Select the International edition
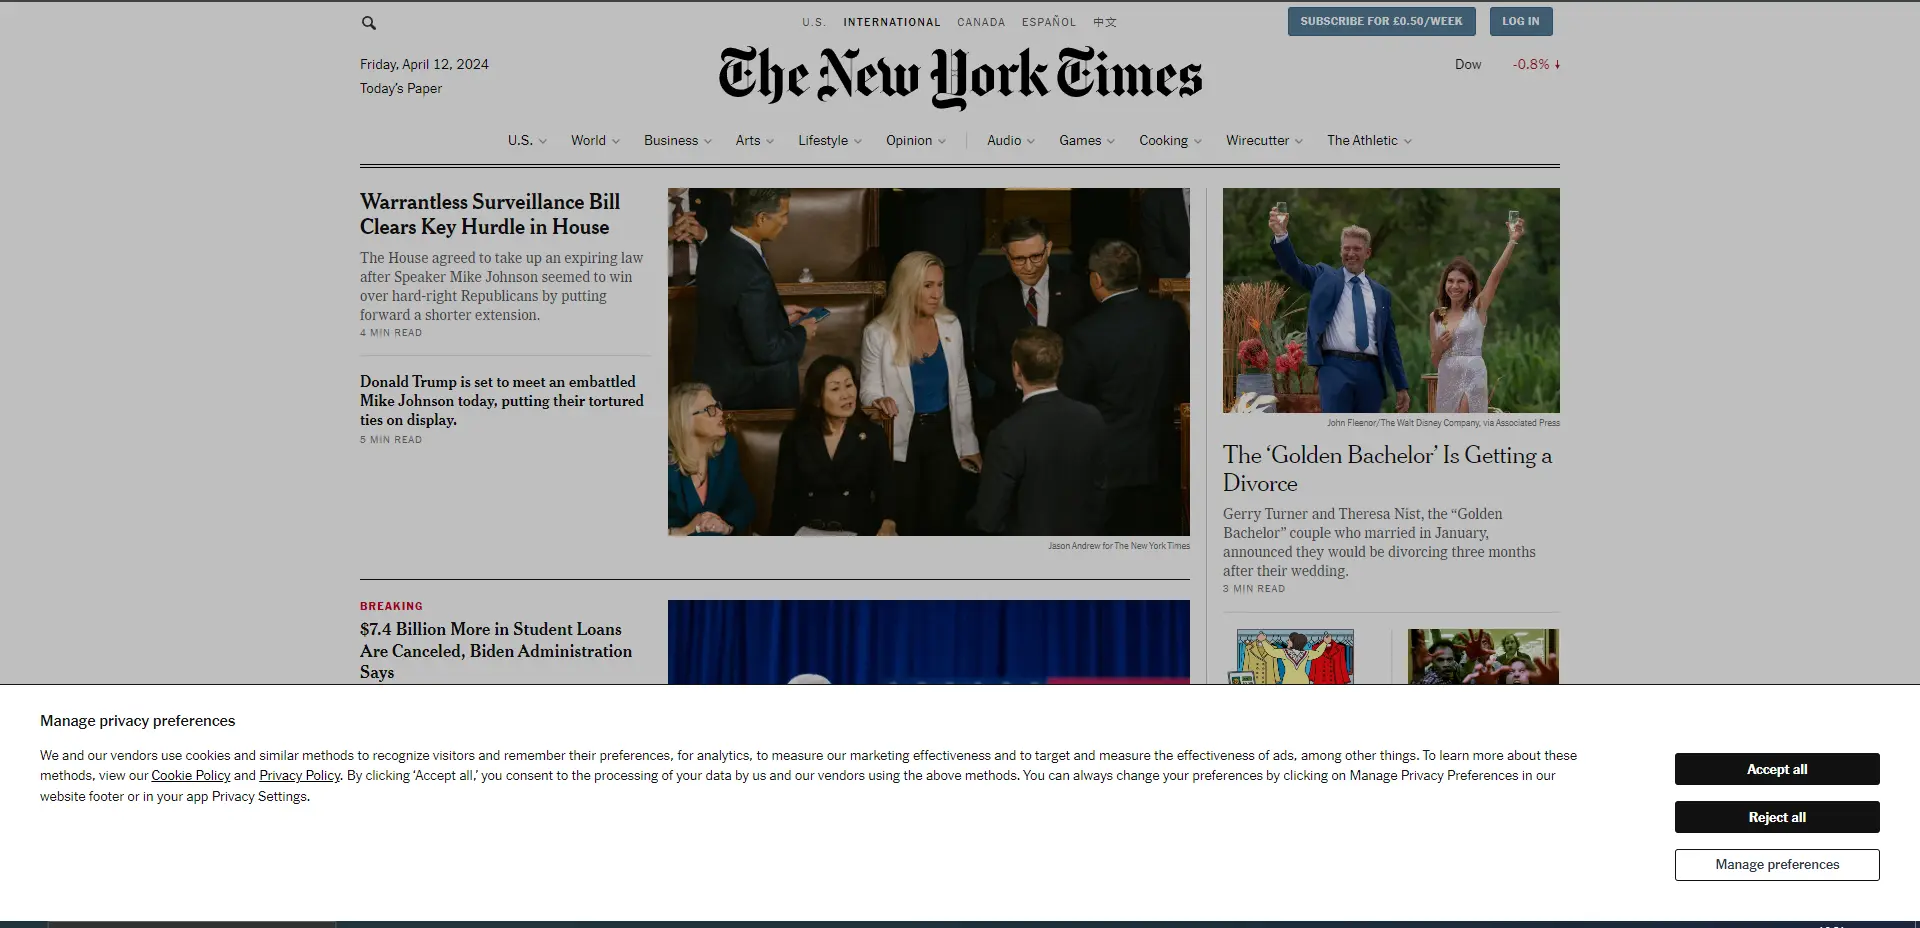This screenshot has height=928, width=1920. pyautogui.click(x=892, y=22)
